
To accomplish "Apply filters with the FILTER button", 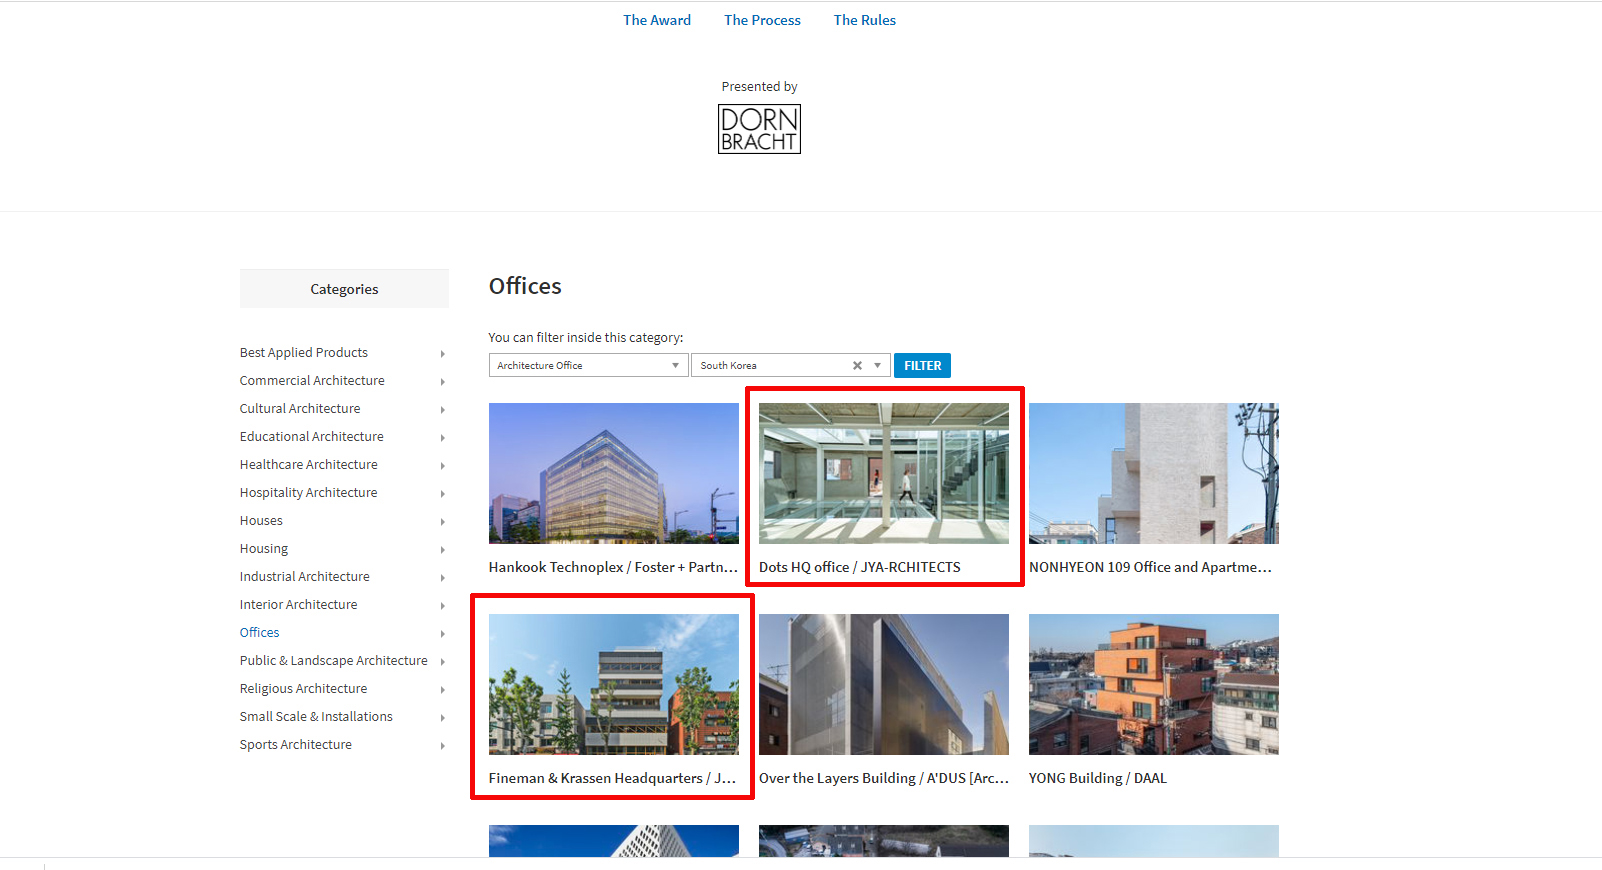I will [922, 365].
